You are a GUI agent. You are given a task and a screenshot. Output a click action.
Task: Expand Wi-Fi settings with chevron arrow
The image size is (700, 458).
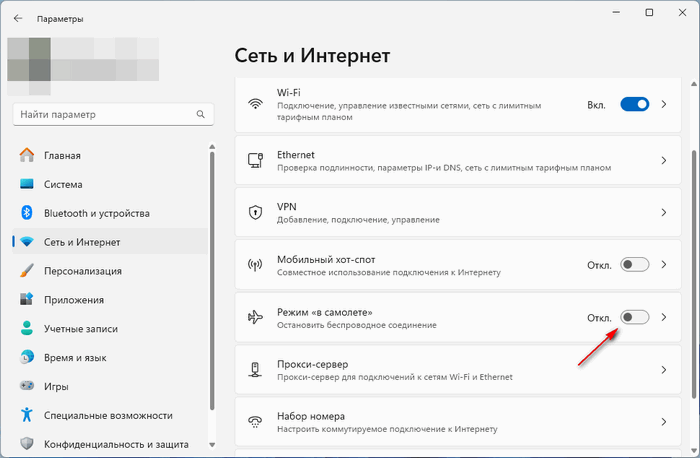pyautogui.click(x=664, y=104)
